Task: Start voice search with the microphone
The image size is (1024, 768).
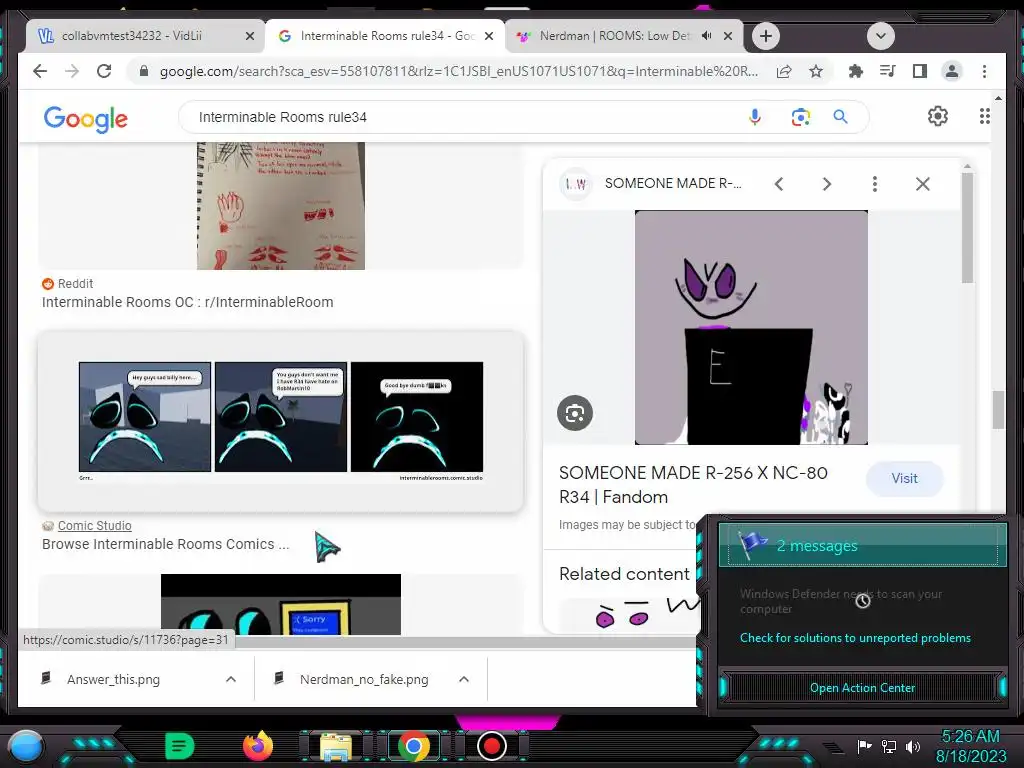Action: (754, 117)
